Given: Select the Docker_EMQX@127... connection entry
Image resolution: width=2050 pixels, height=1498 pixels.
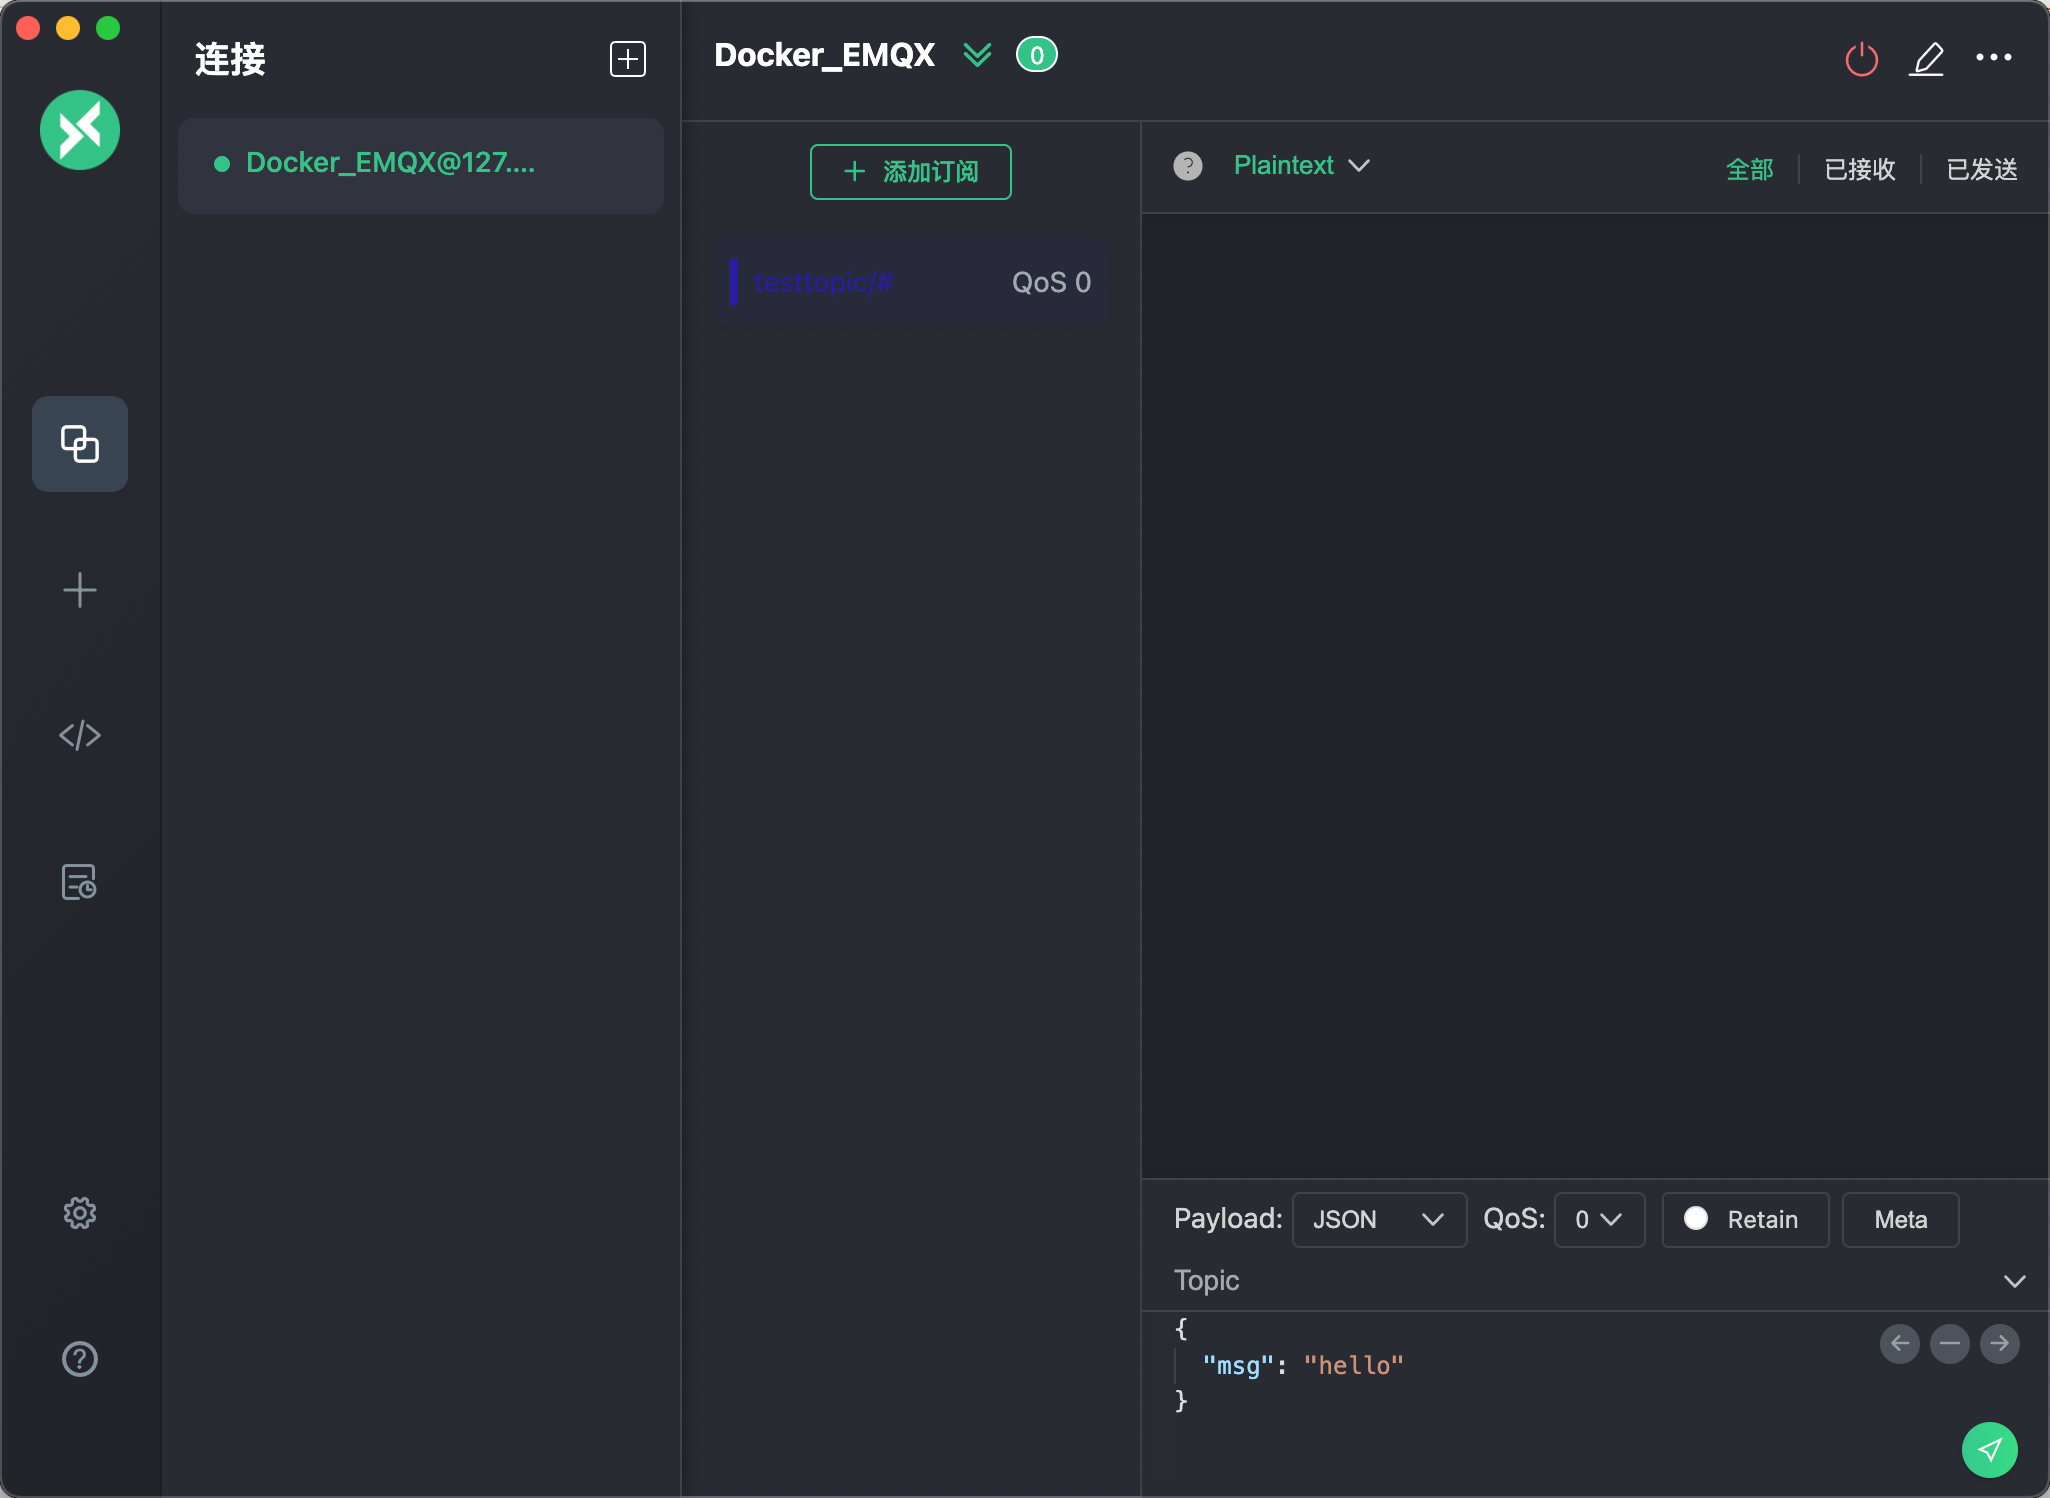Looking at the screenshot, I should [x=421, y=165].
